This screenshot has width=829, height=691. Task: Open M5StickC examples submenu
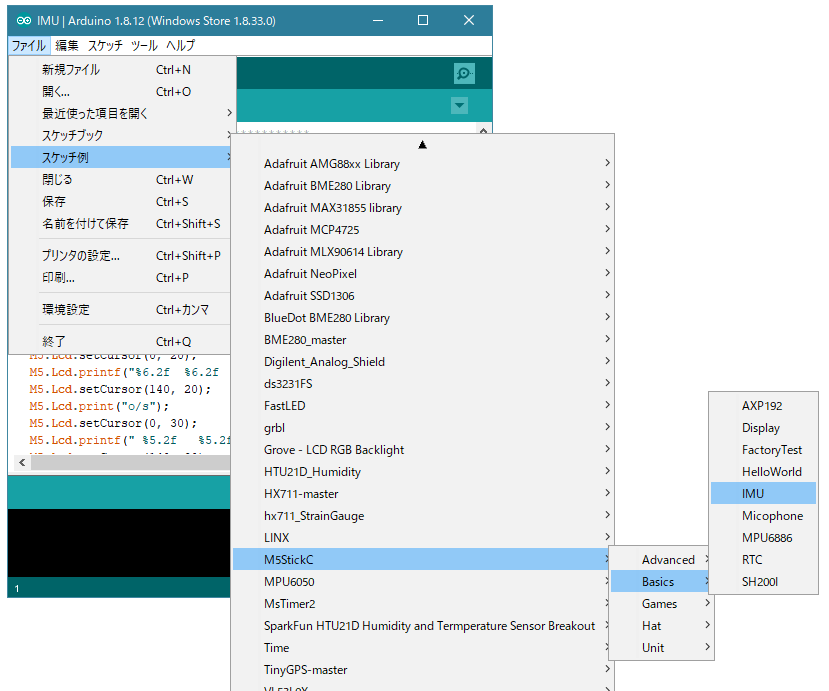421,559
